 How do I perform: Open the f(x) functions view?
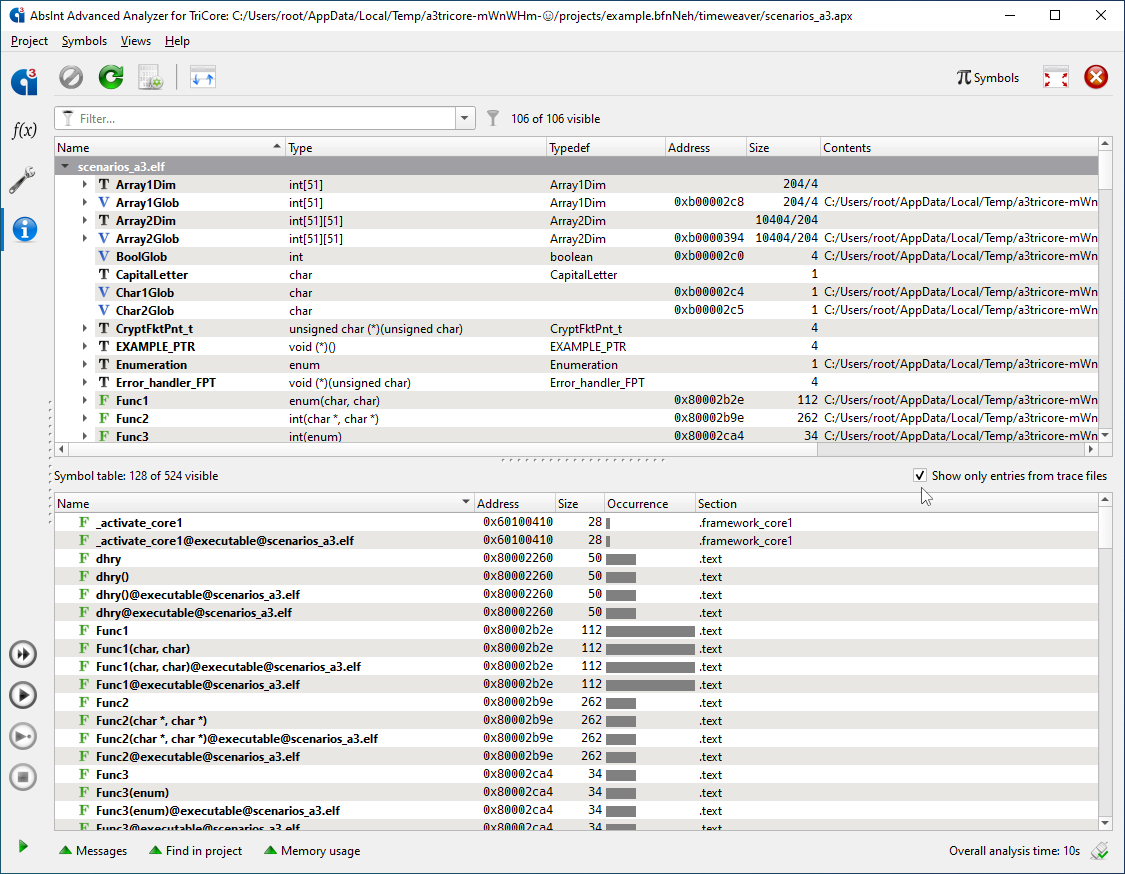coord(24,130)
